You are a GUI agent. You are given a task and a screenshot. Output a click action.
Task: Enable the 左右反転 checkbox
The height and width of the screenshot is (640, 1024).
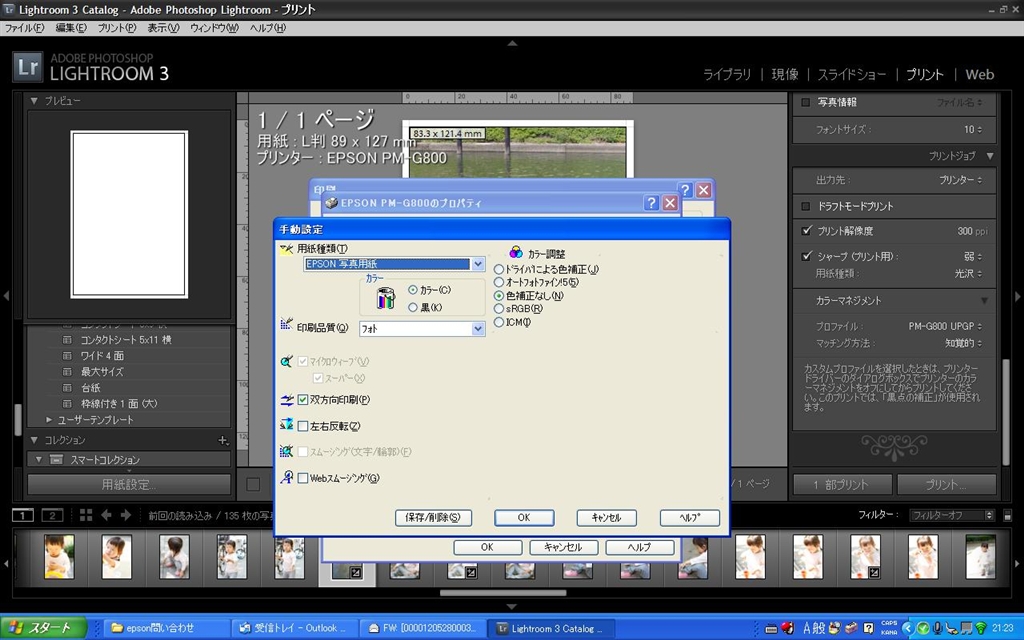[303, 426]
